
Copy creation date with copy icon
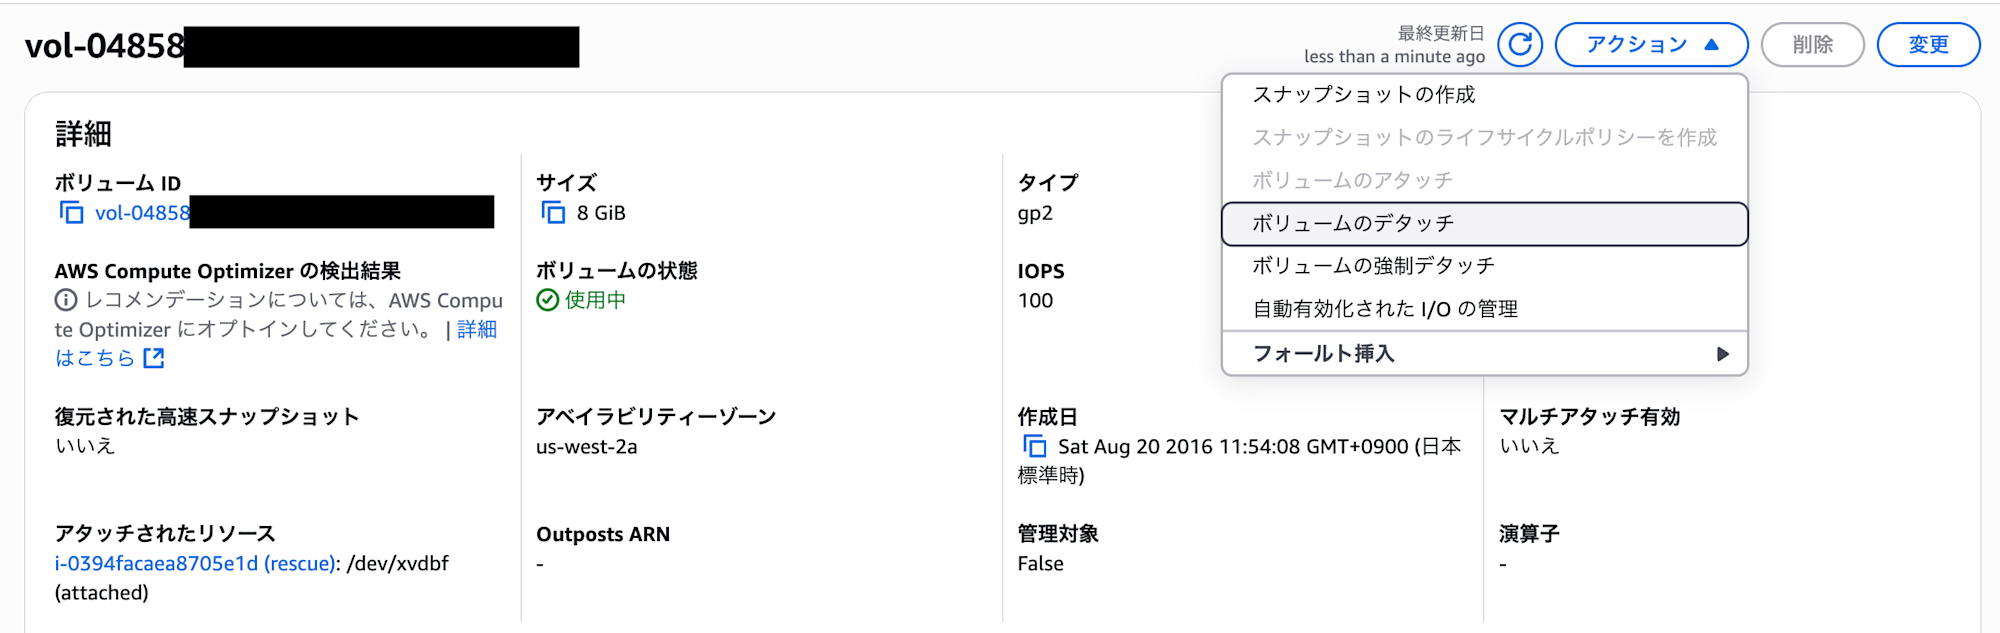point(1034,446)
